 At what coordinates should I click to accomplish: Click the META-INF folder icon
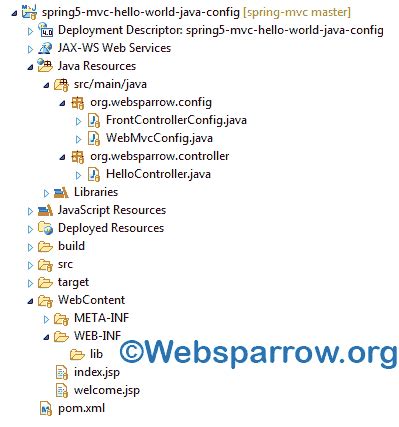(61, 319)
